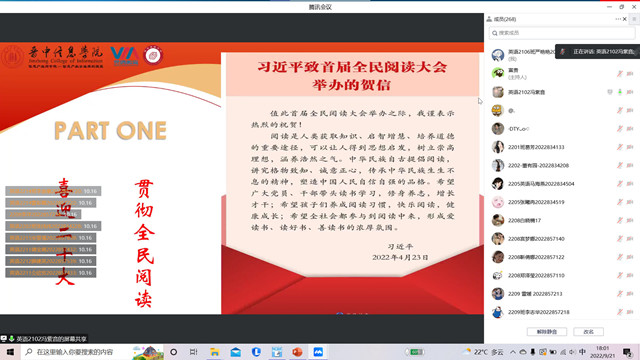Toggle muted mic icon for -DTY member

[620, 129]
